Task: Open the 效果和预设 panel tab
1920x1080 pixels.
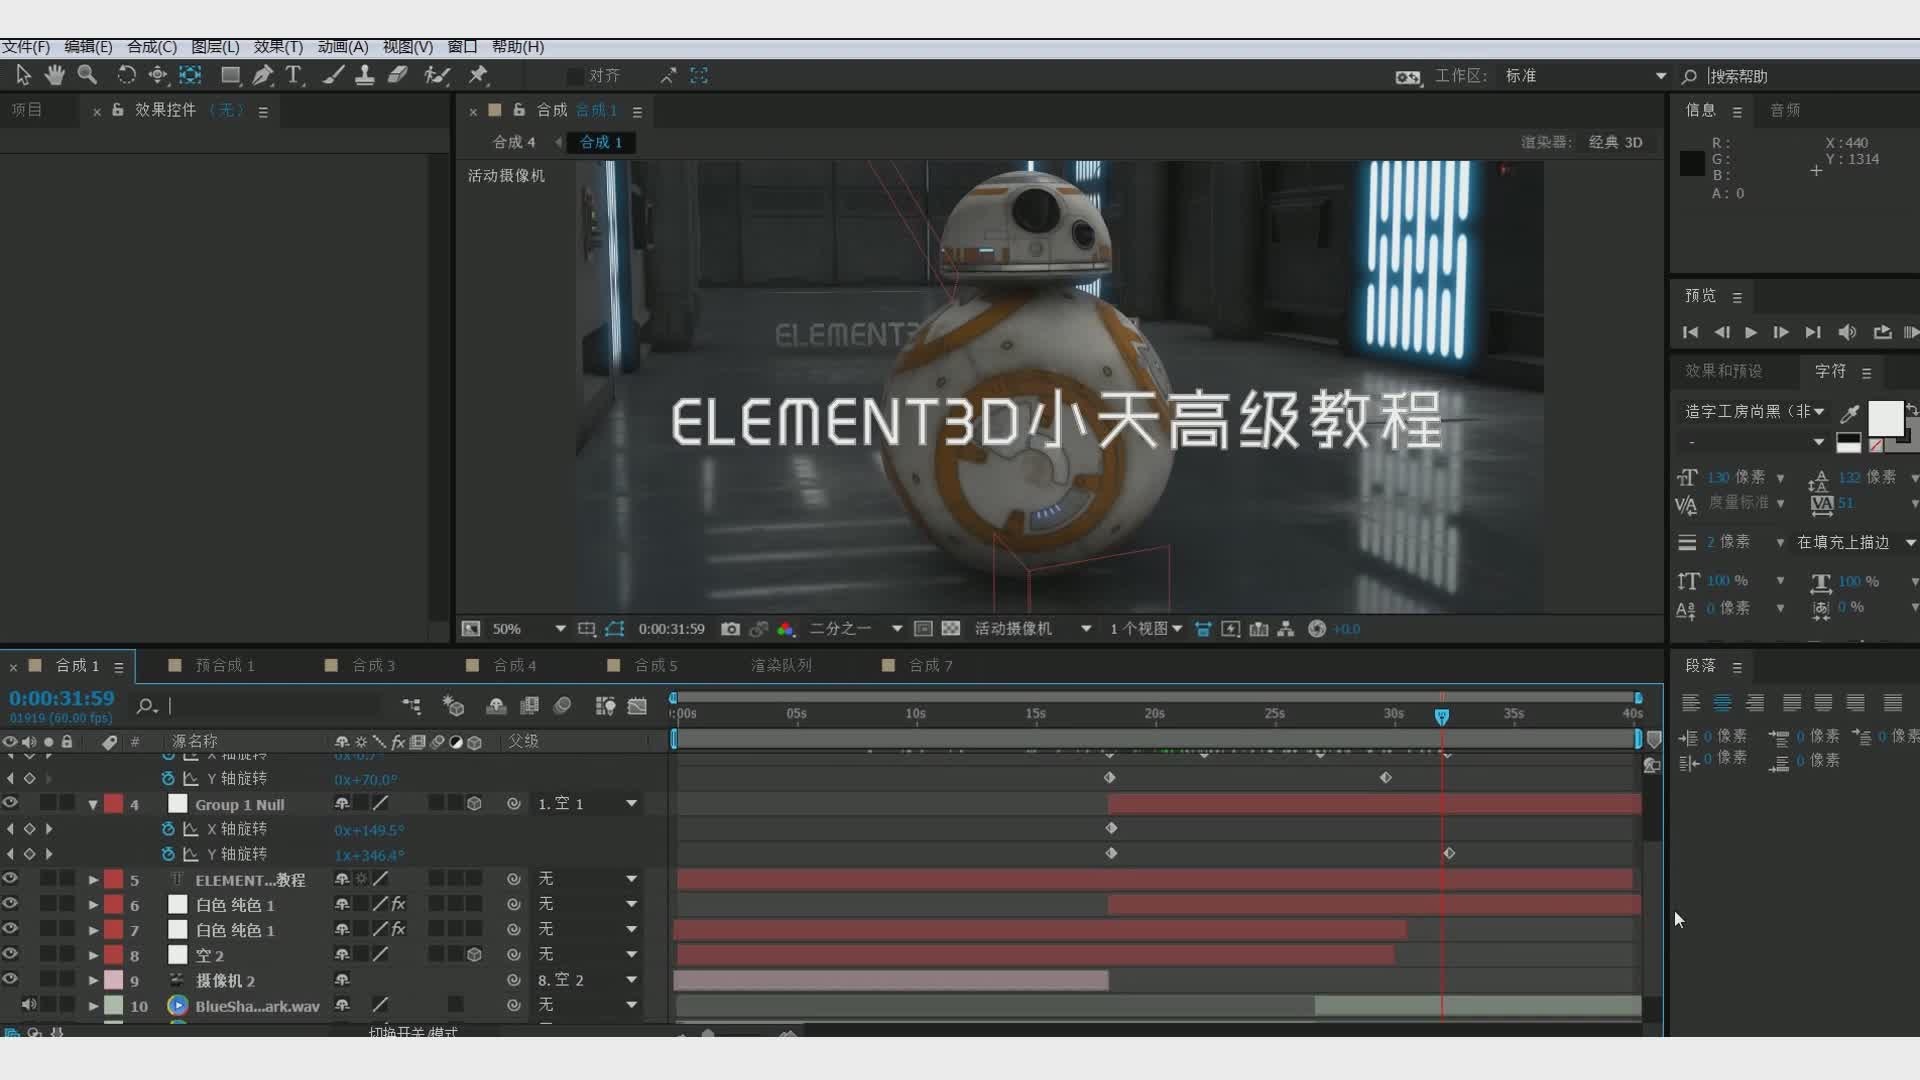Action: (1723, 371)
